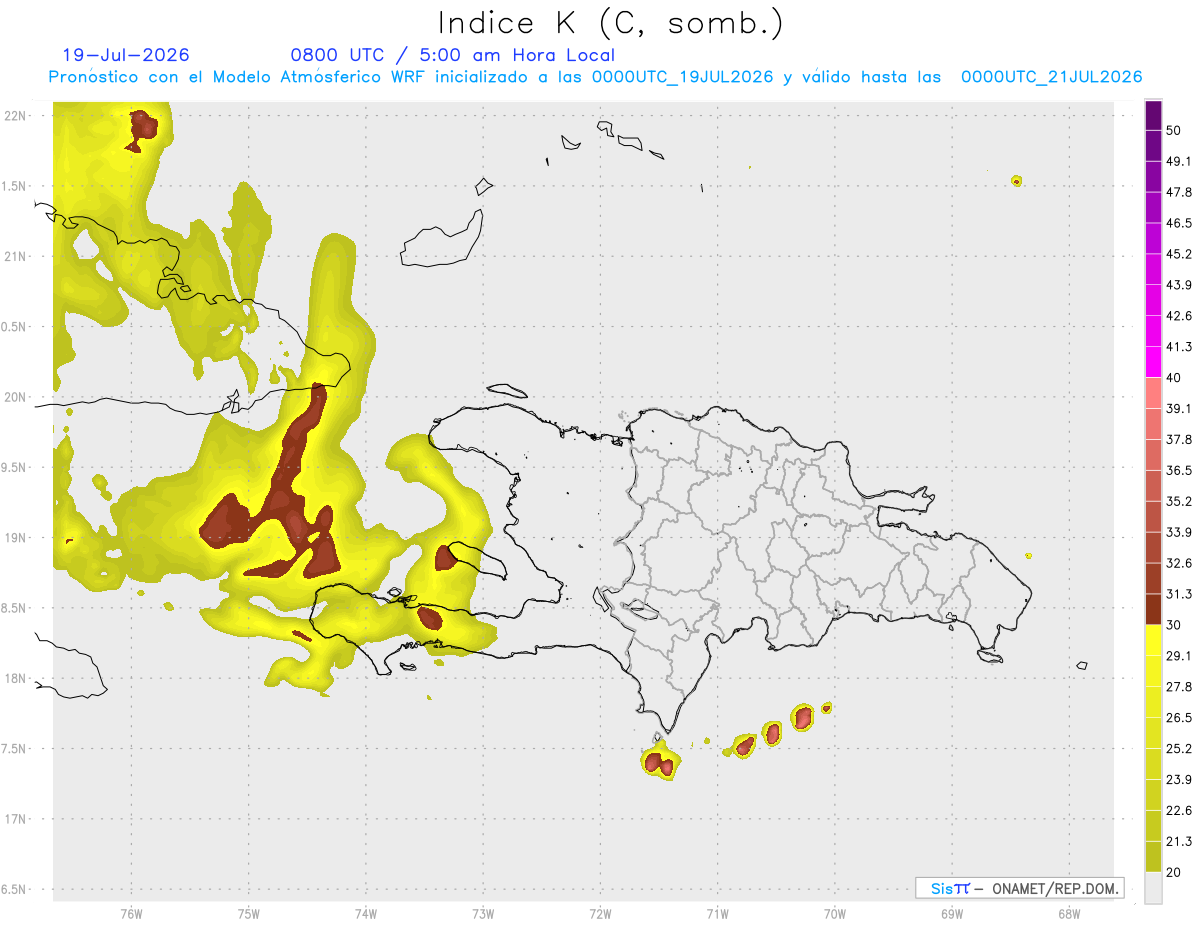The image size is (1200, 927).
Task: Click the gray colorbar swatch below 20
Action: [x=1153, y=888]
